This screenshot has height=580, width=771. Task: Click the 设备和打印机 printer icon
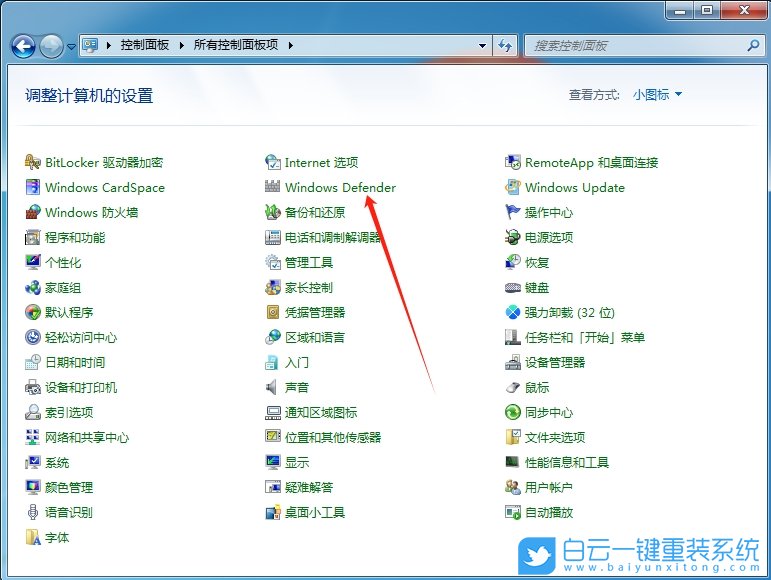(32, 387)
